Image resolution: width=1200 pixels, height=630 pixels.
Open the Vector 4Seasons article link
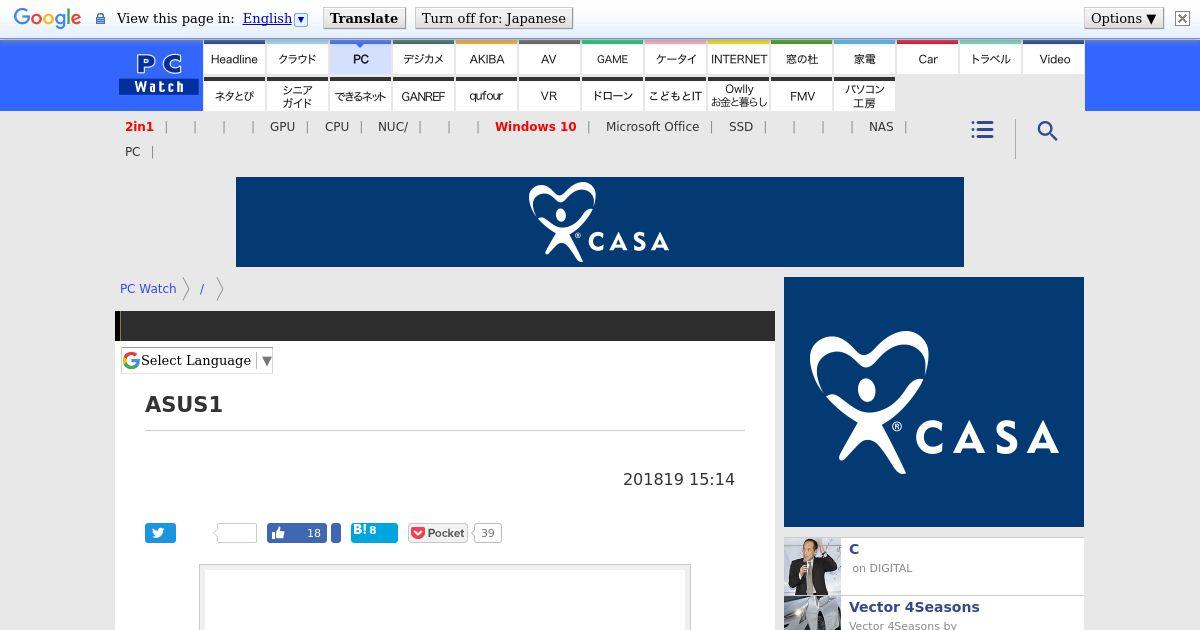(x=914, y=607)
